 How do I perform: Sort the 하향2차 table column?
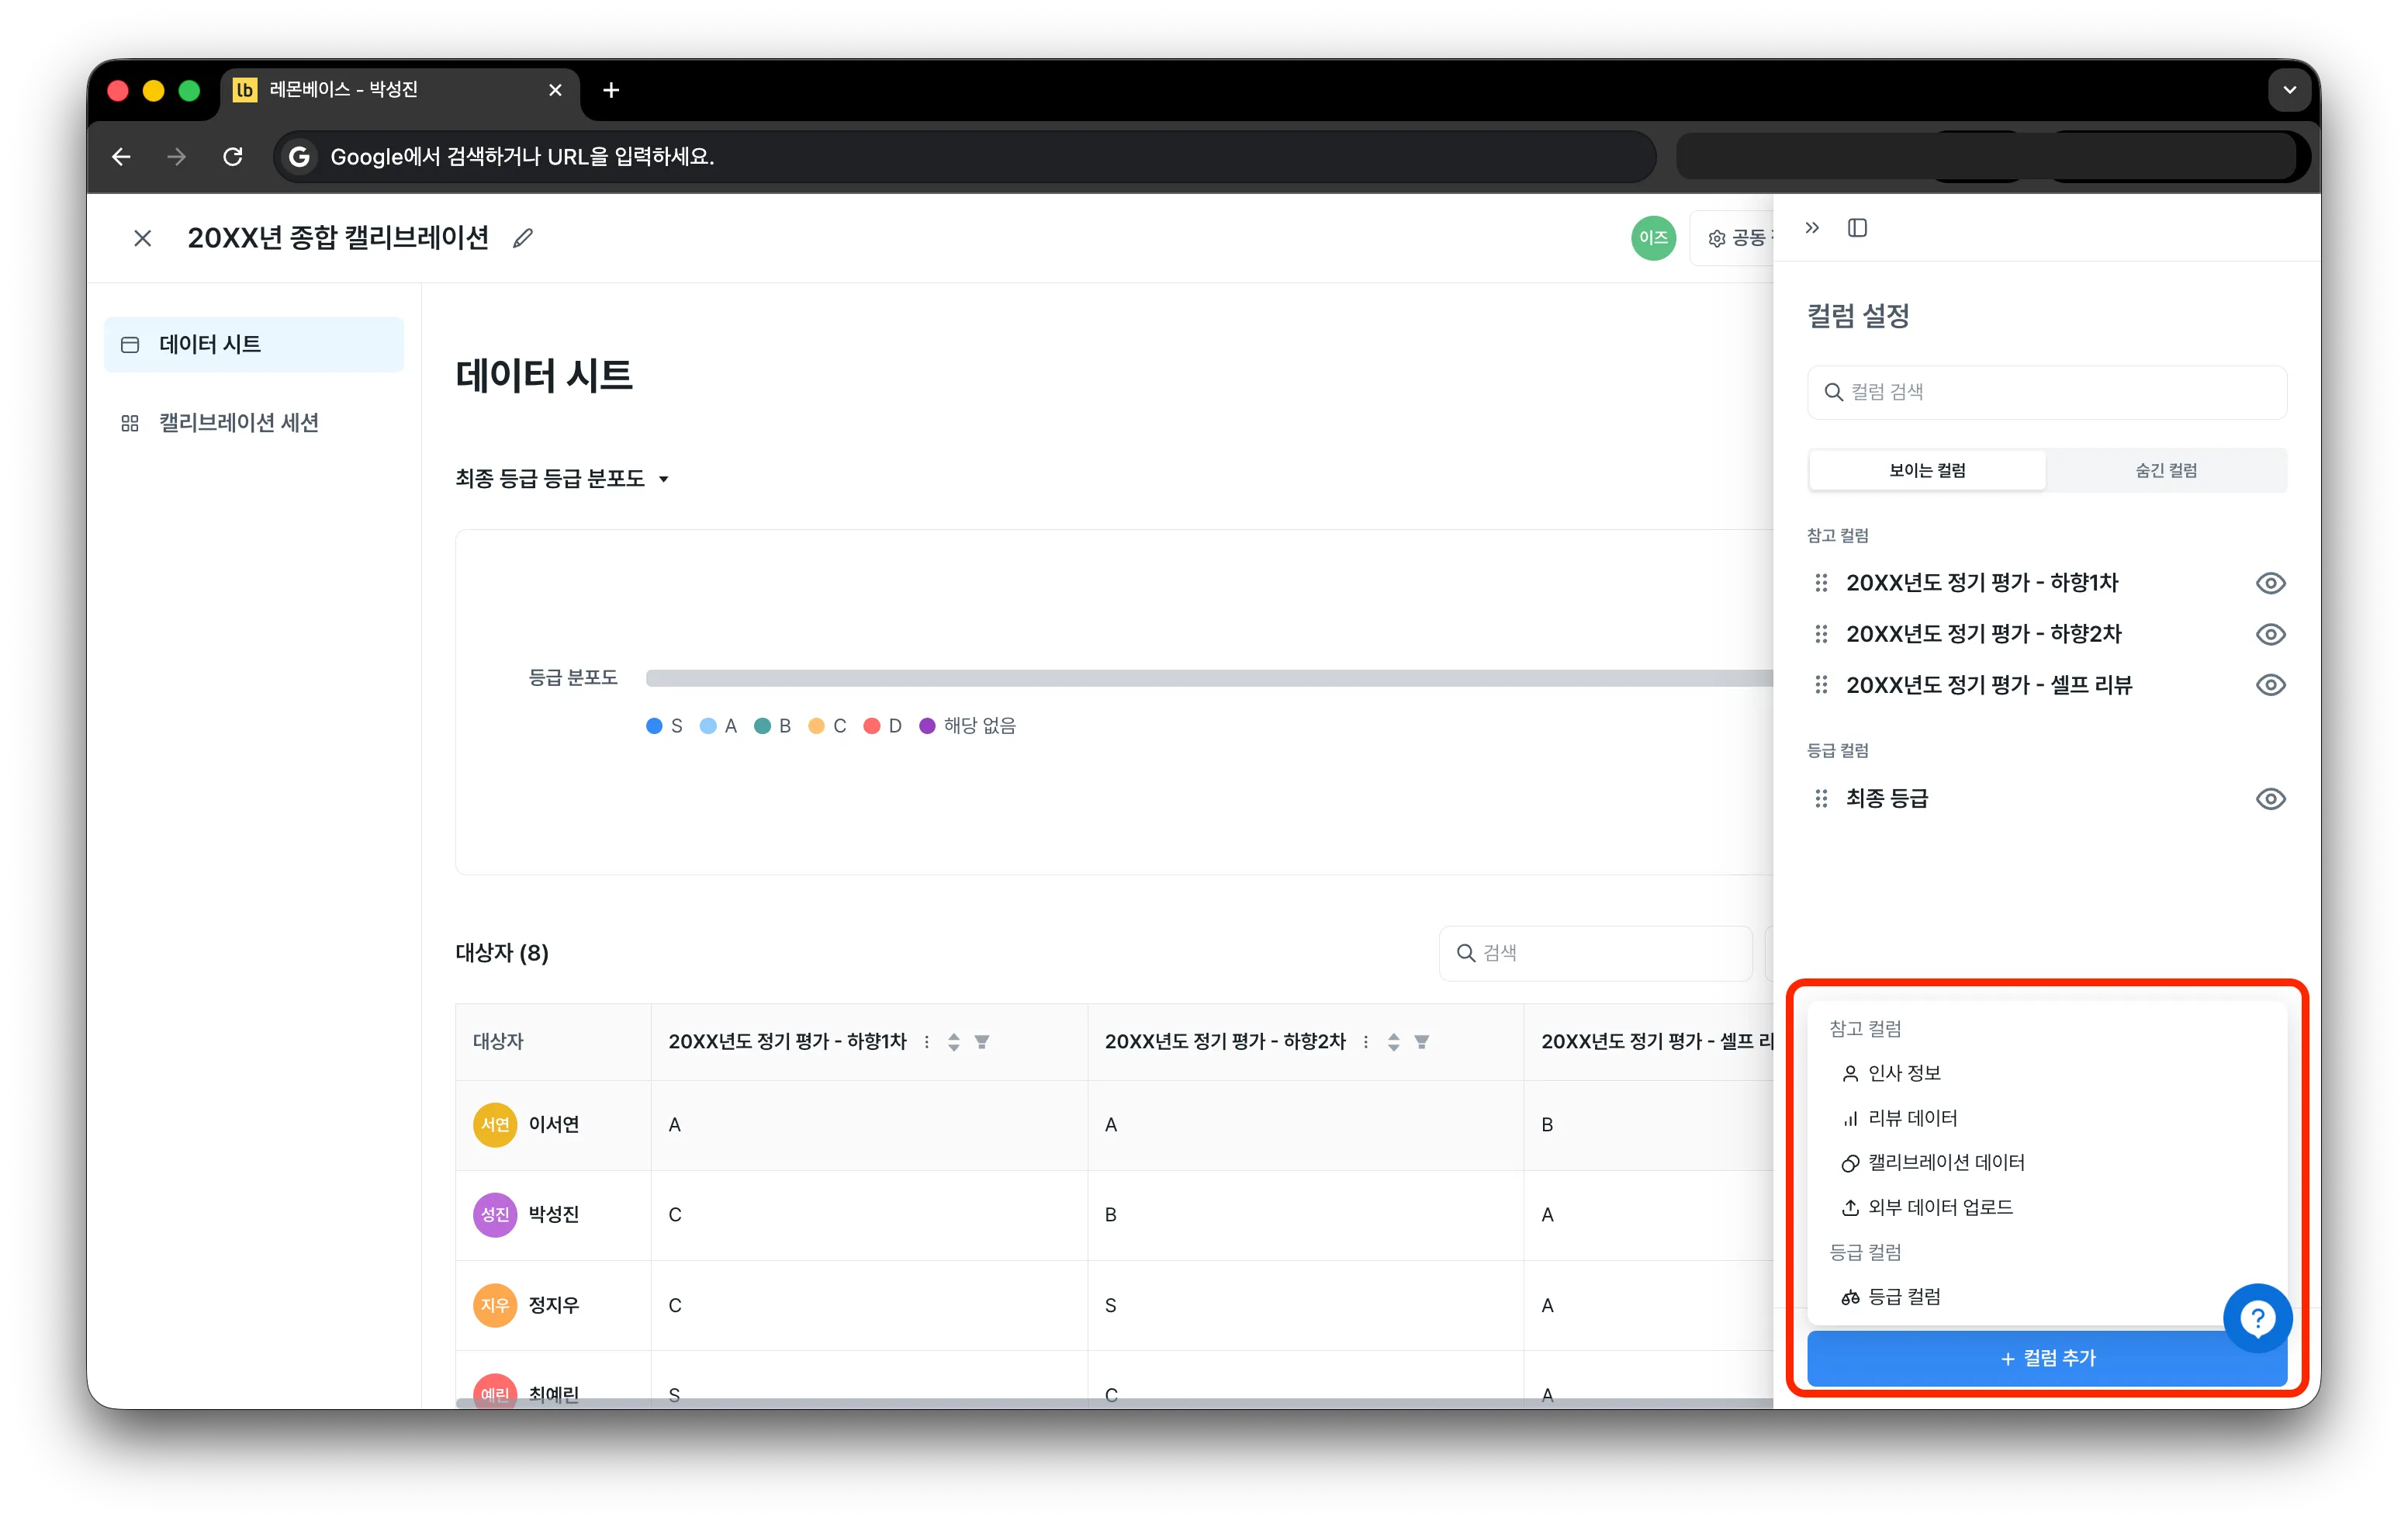[1393, 1042]
